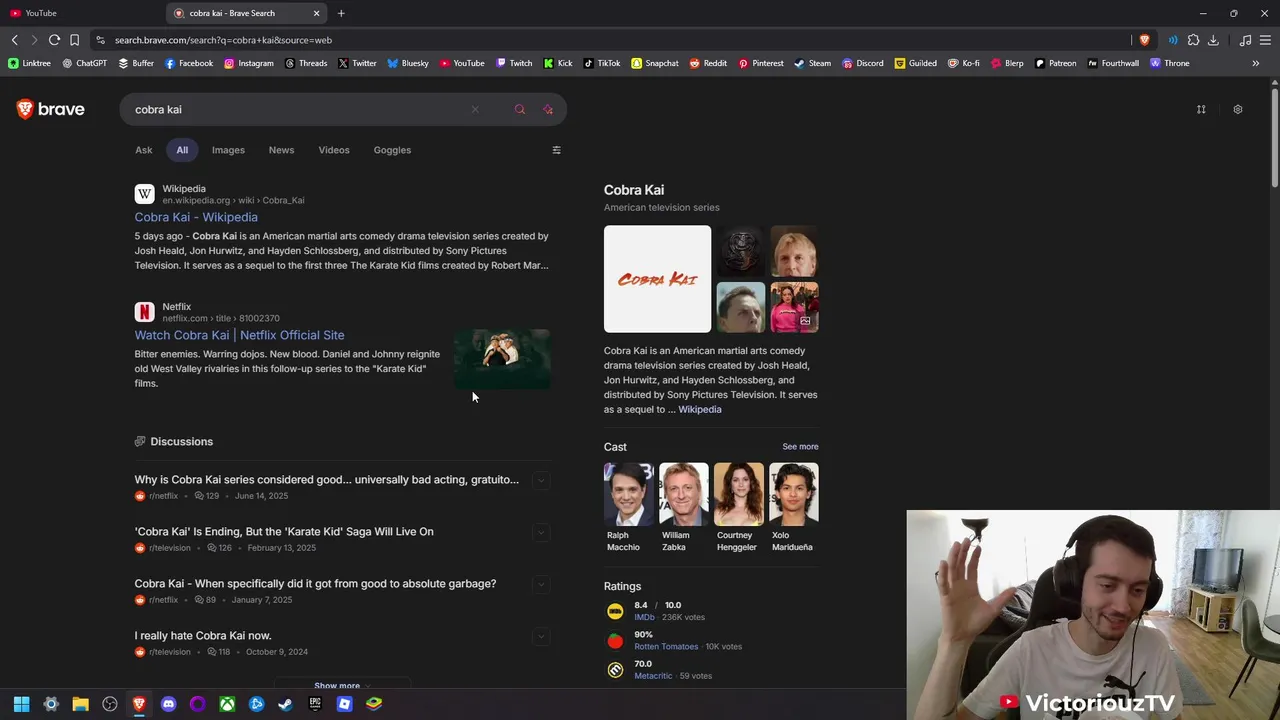Image resolution: width=1280 pixels, height=720 pixels.
Task: Click the Wikipedia link in the info panel
Action: (x=699, y=409)
